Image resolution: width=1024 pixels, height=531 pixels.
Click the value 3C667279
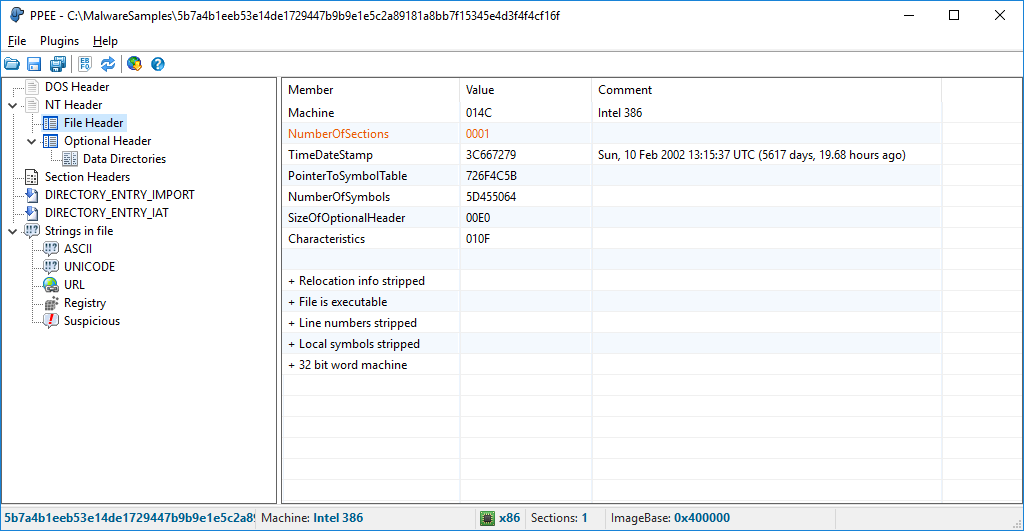490,155
